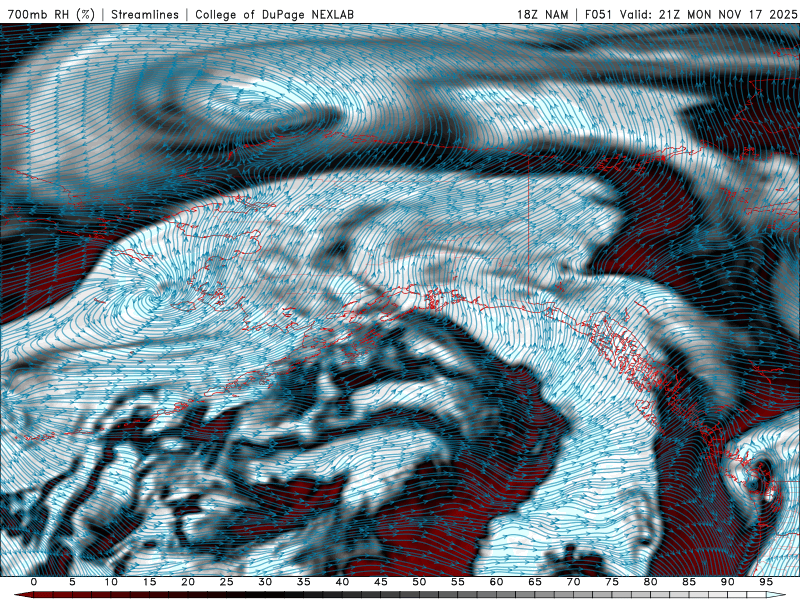
Task: Click the 'F051' forecast hour text
Action: tap(598, 14)
